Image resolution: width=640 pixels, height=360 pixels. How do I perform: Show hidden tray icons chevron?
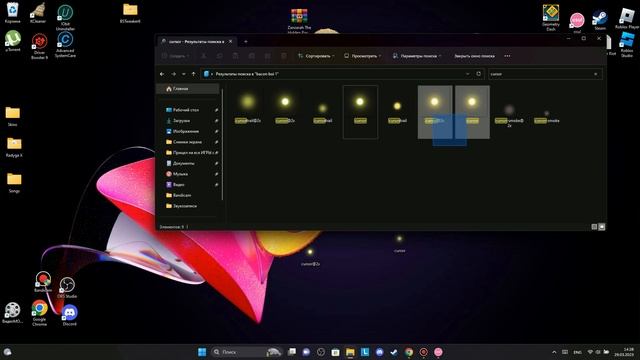click(x=554, y=352)
